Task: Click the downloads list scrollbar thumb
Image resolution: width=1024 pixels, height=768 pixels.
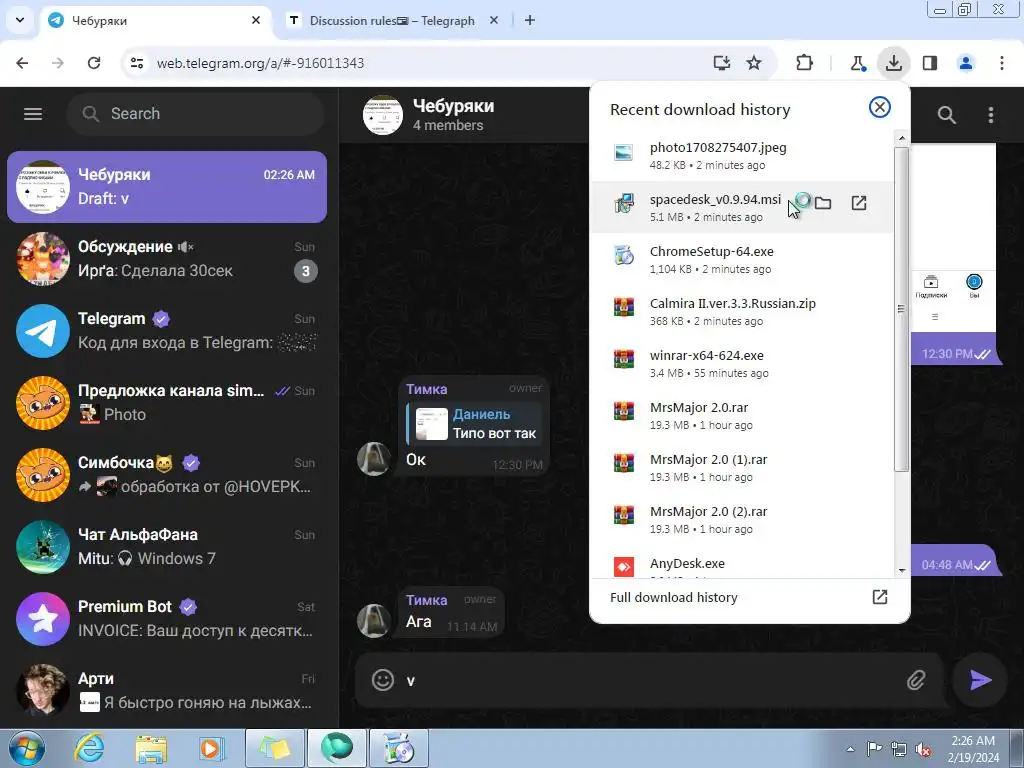Action: [902, 309]
